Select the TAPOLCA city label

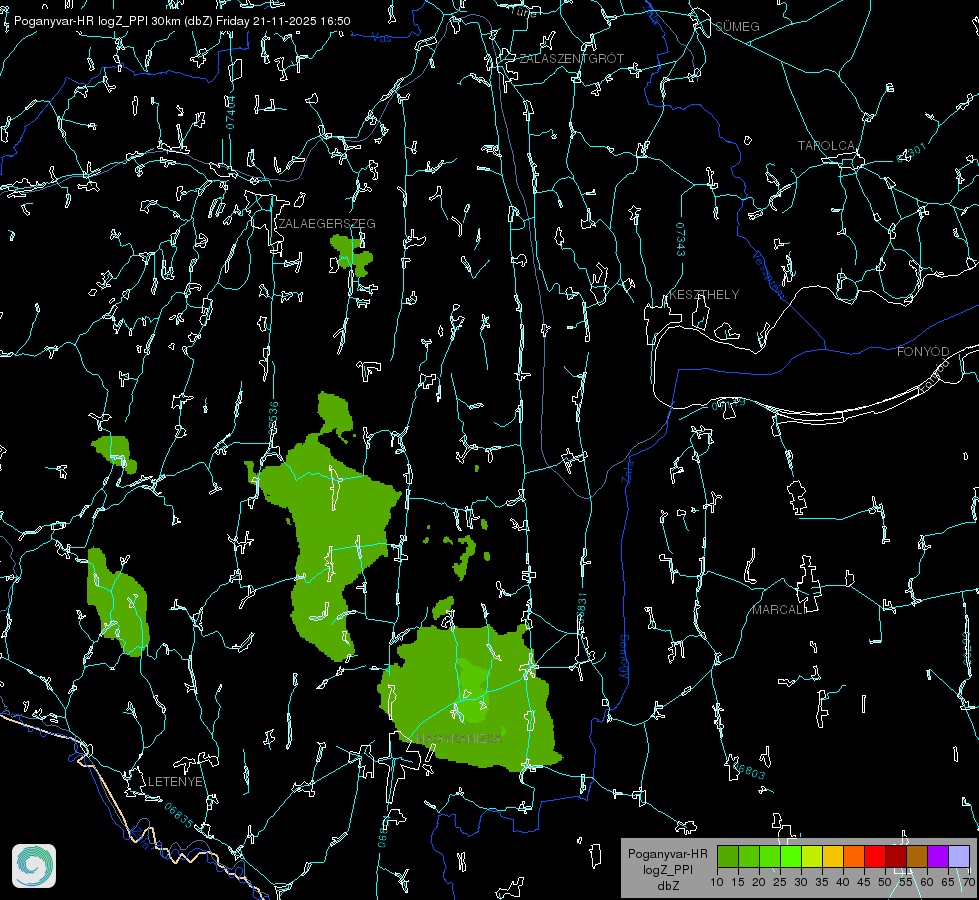click(x=826, y=146)
